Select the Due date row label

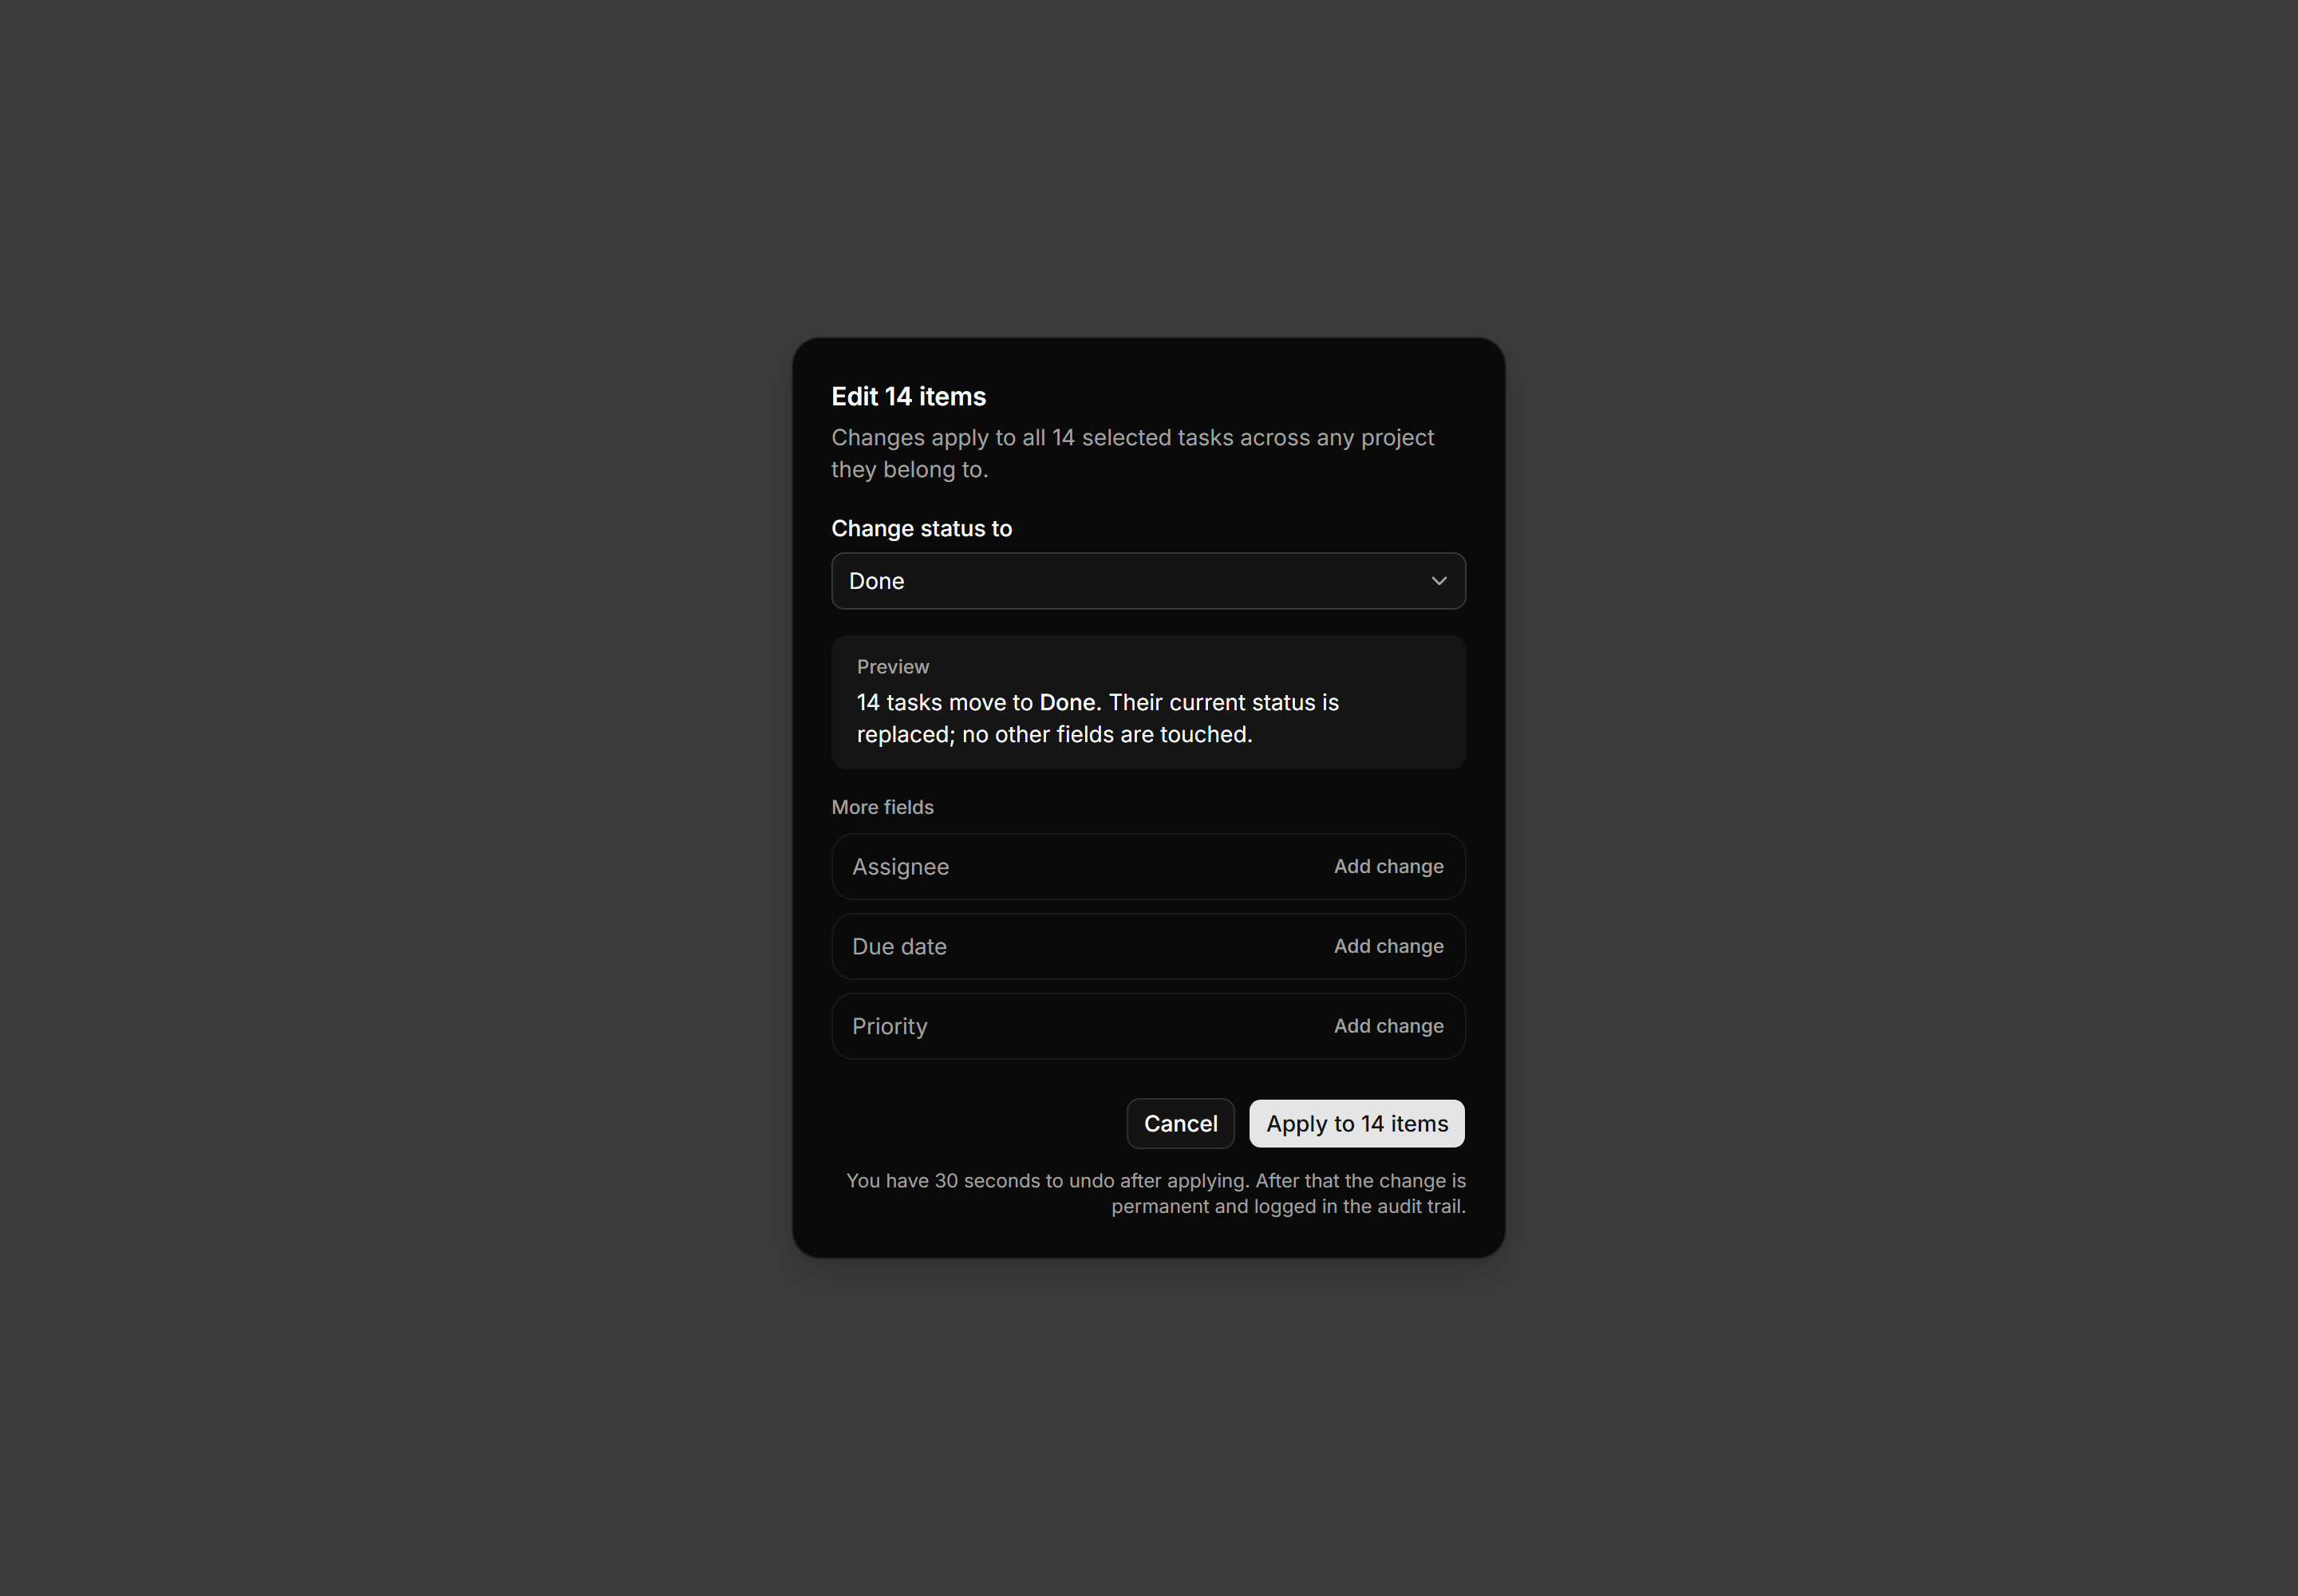pos(899,946)
